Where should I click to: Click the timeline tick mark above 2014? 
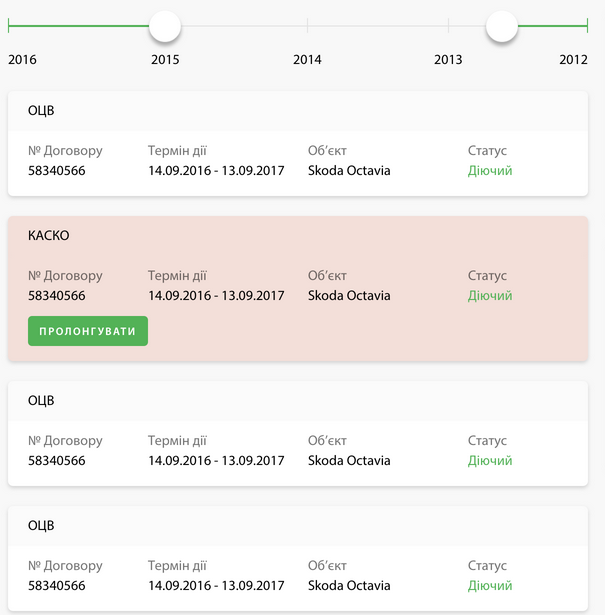(307, 26)
